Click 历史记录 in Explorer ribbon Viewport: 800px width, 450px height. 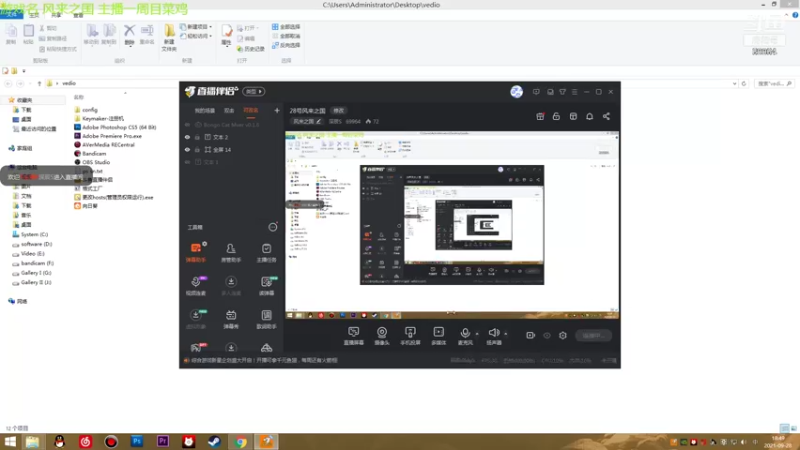(251, 49)
